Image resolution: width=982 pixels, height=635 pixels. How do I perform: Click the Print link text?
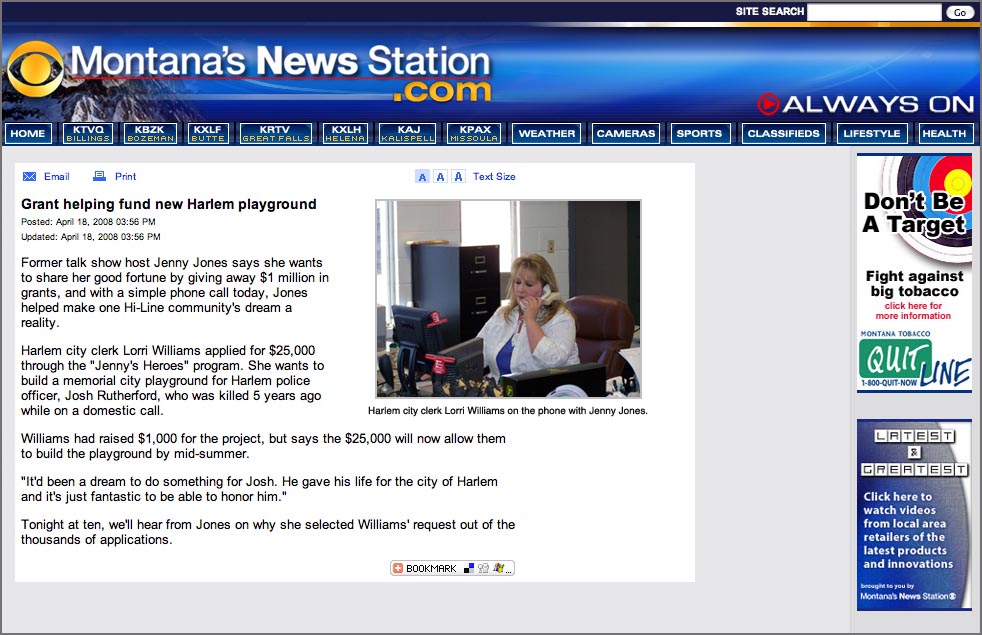point(125,177)
